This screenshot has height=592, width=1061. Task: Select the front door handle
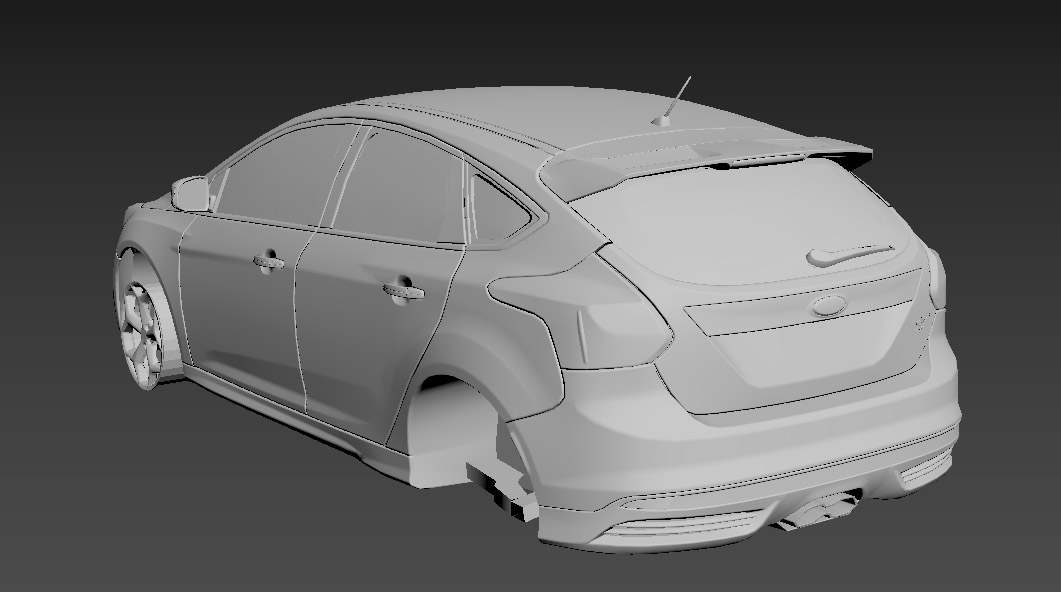coord(268,262)
